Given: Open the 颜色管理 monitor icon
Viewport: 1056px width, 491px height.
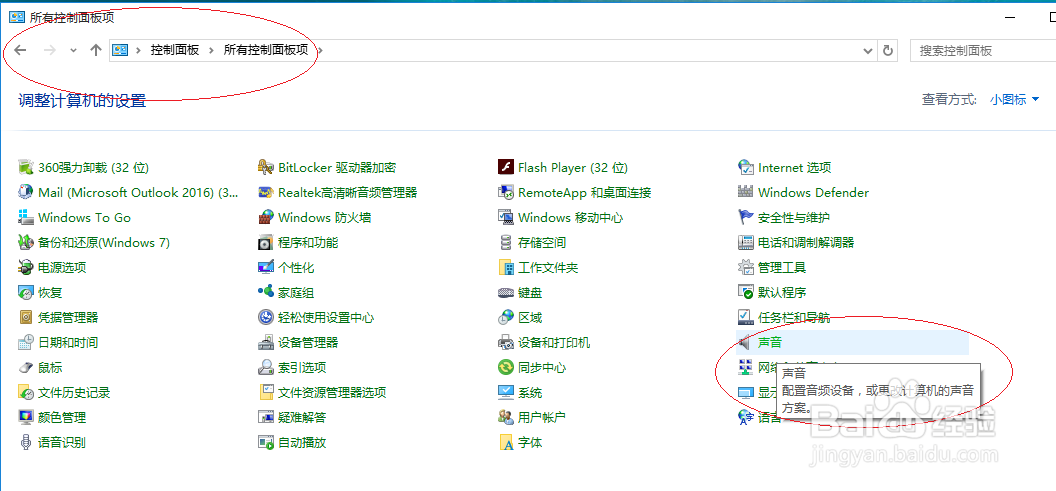Looking at the screenshot, I should pyautogui.click(x=26, y=418).
